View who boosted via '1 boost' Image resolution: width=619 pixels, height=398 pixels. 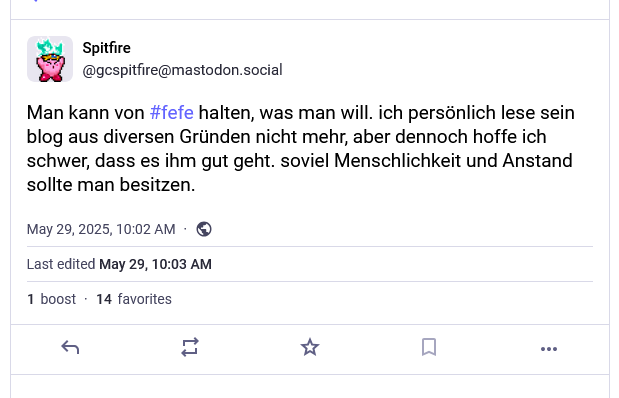[x=51, y=299]
